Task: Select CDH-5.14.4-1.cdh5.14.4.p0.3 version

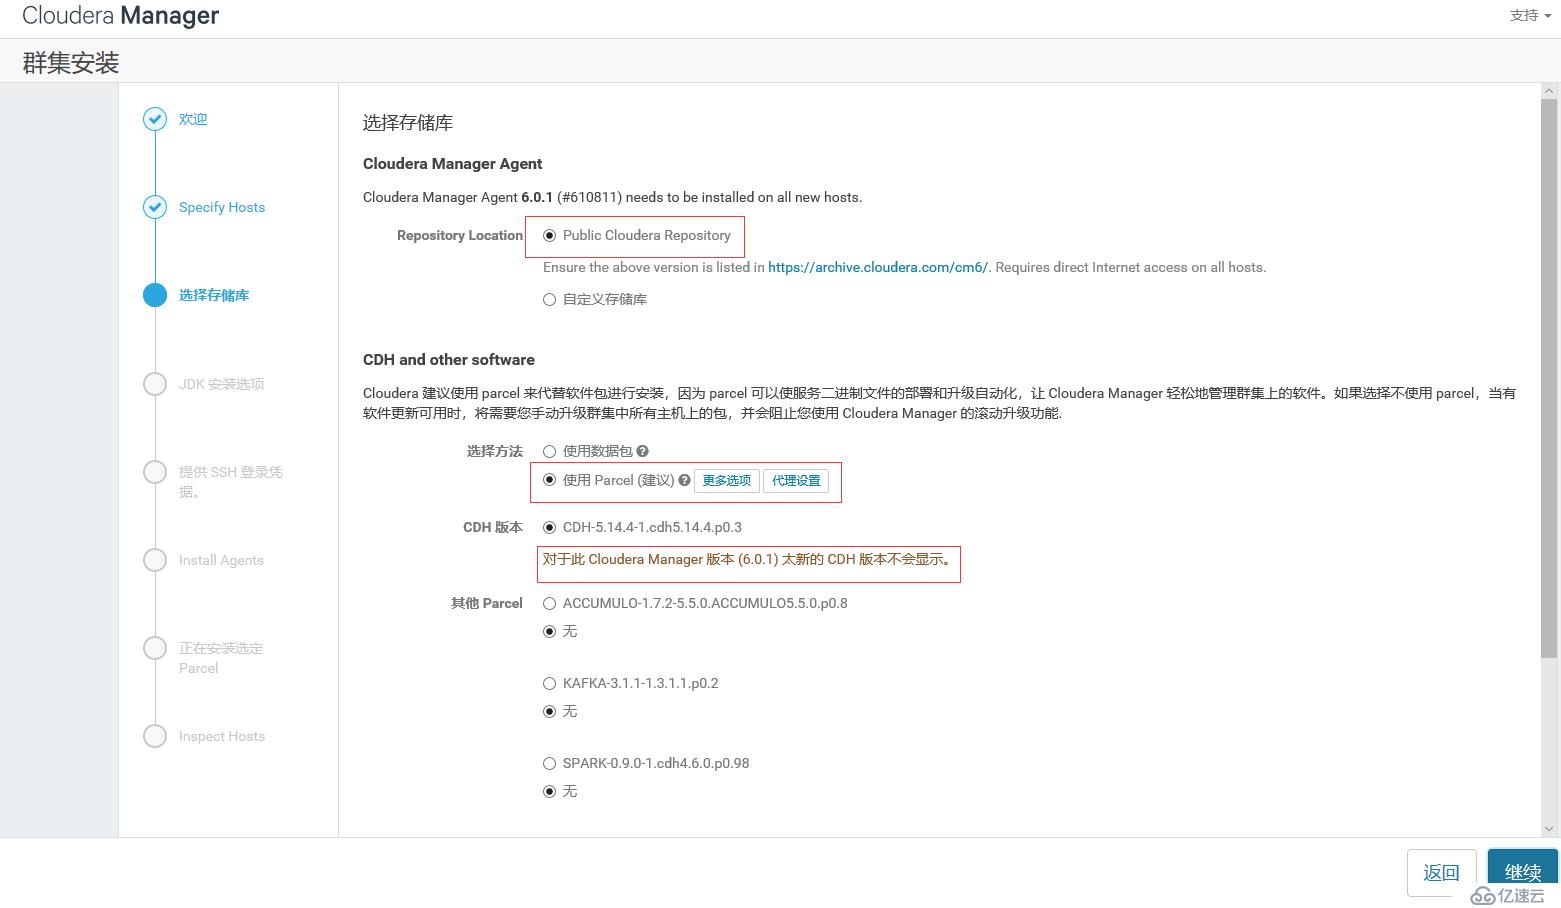Action: pos(549,527)
